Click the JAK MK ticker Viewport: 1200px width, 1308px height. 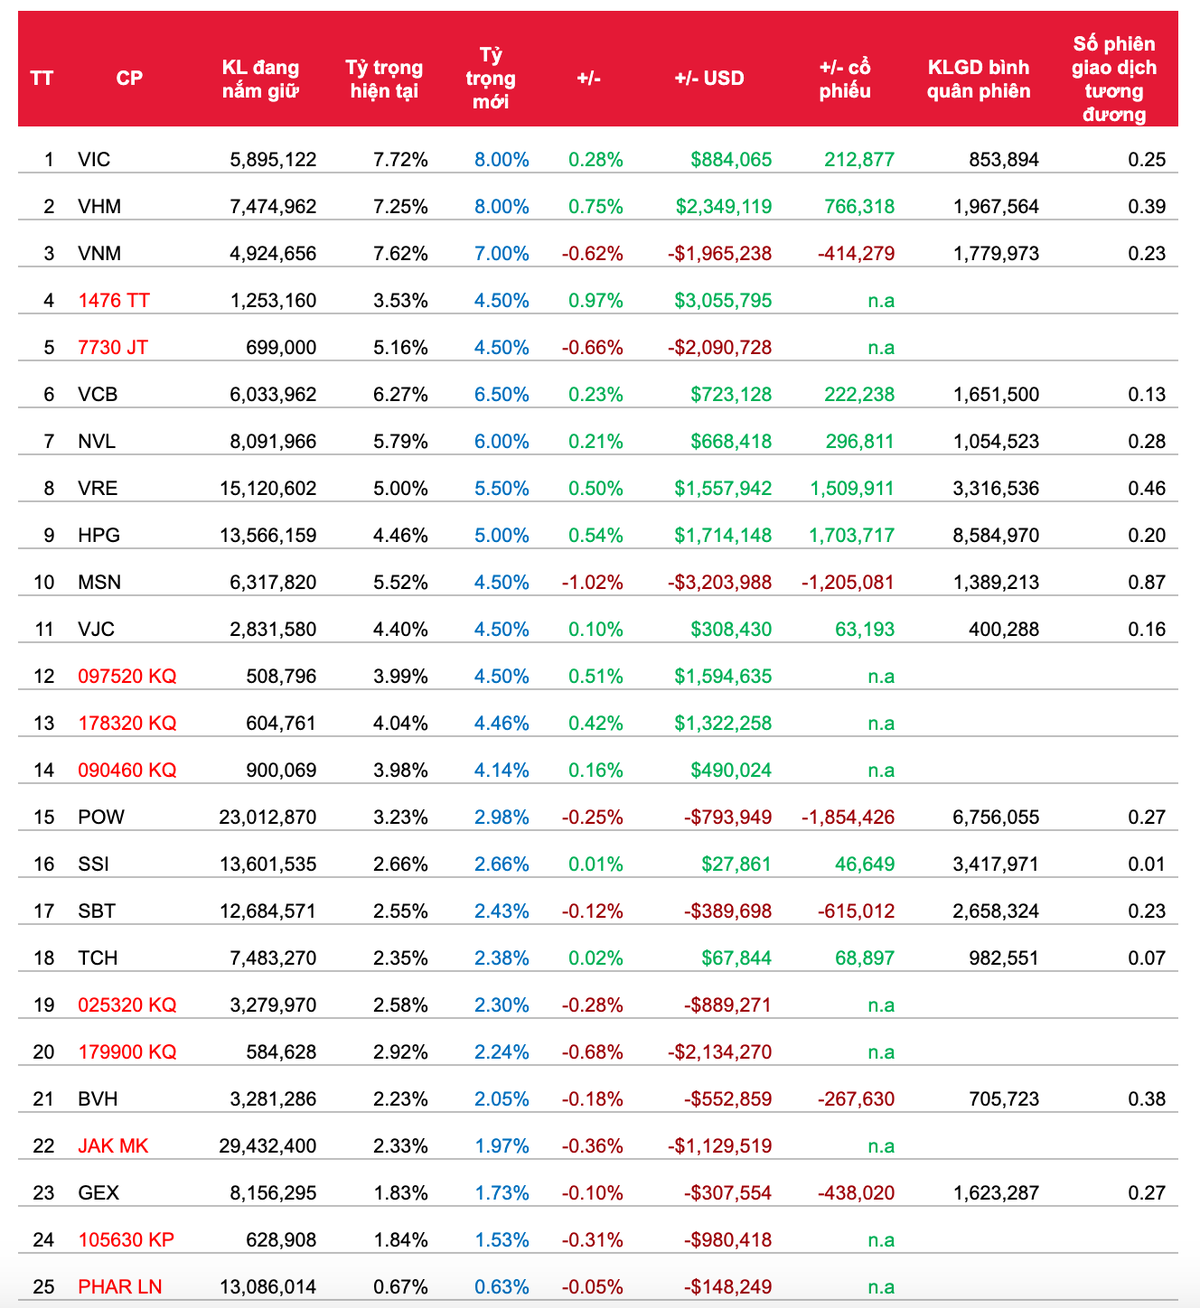[113, 1146]
